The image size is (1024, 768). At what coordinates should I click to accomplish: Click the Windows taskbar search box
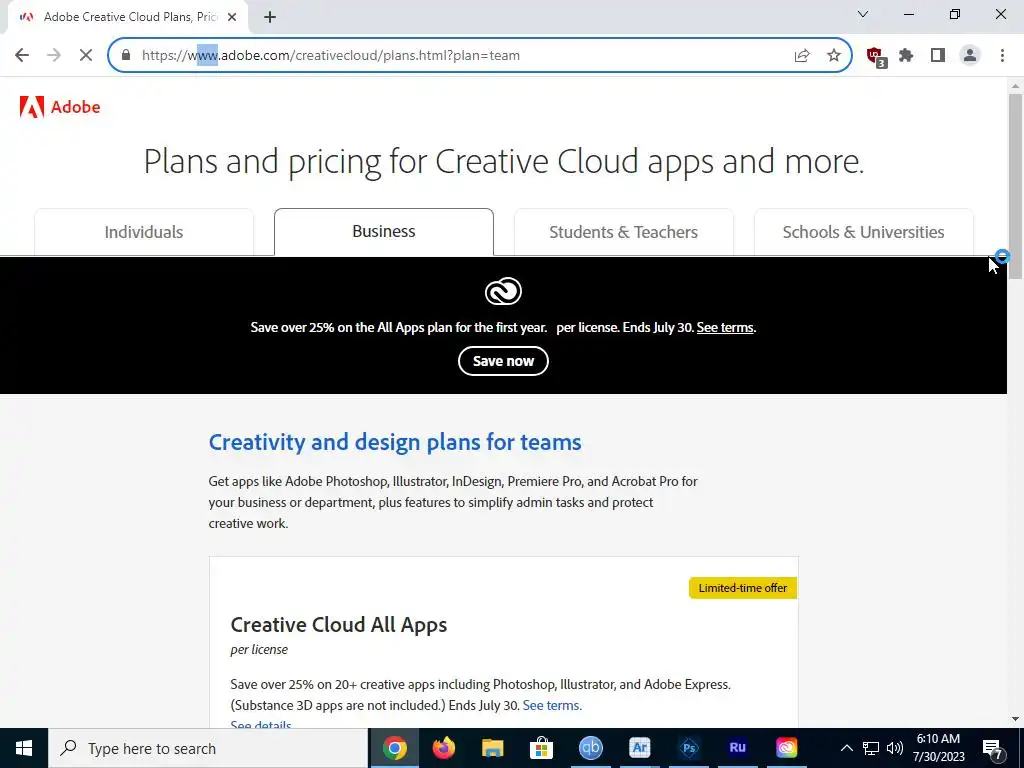tap(208, 748)
